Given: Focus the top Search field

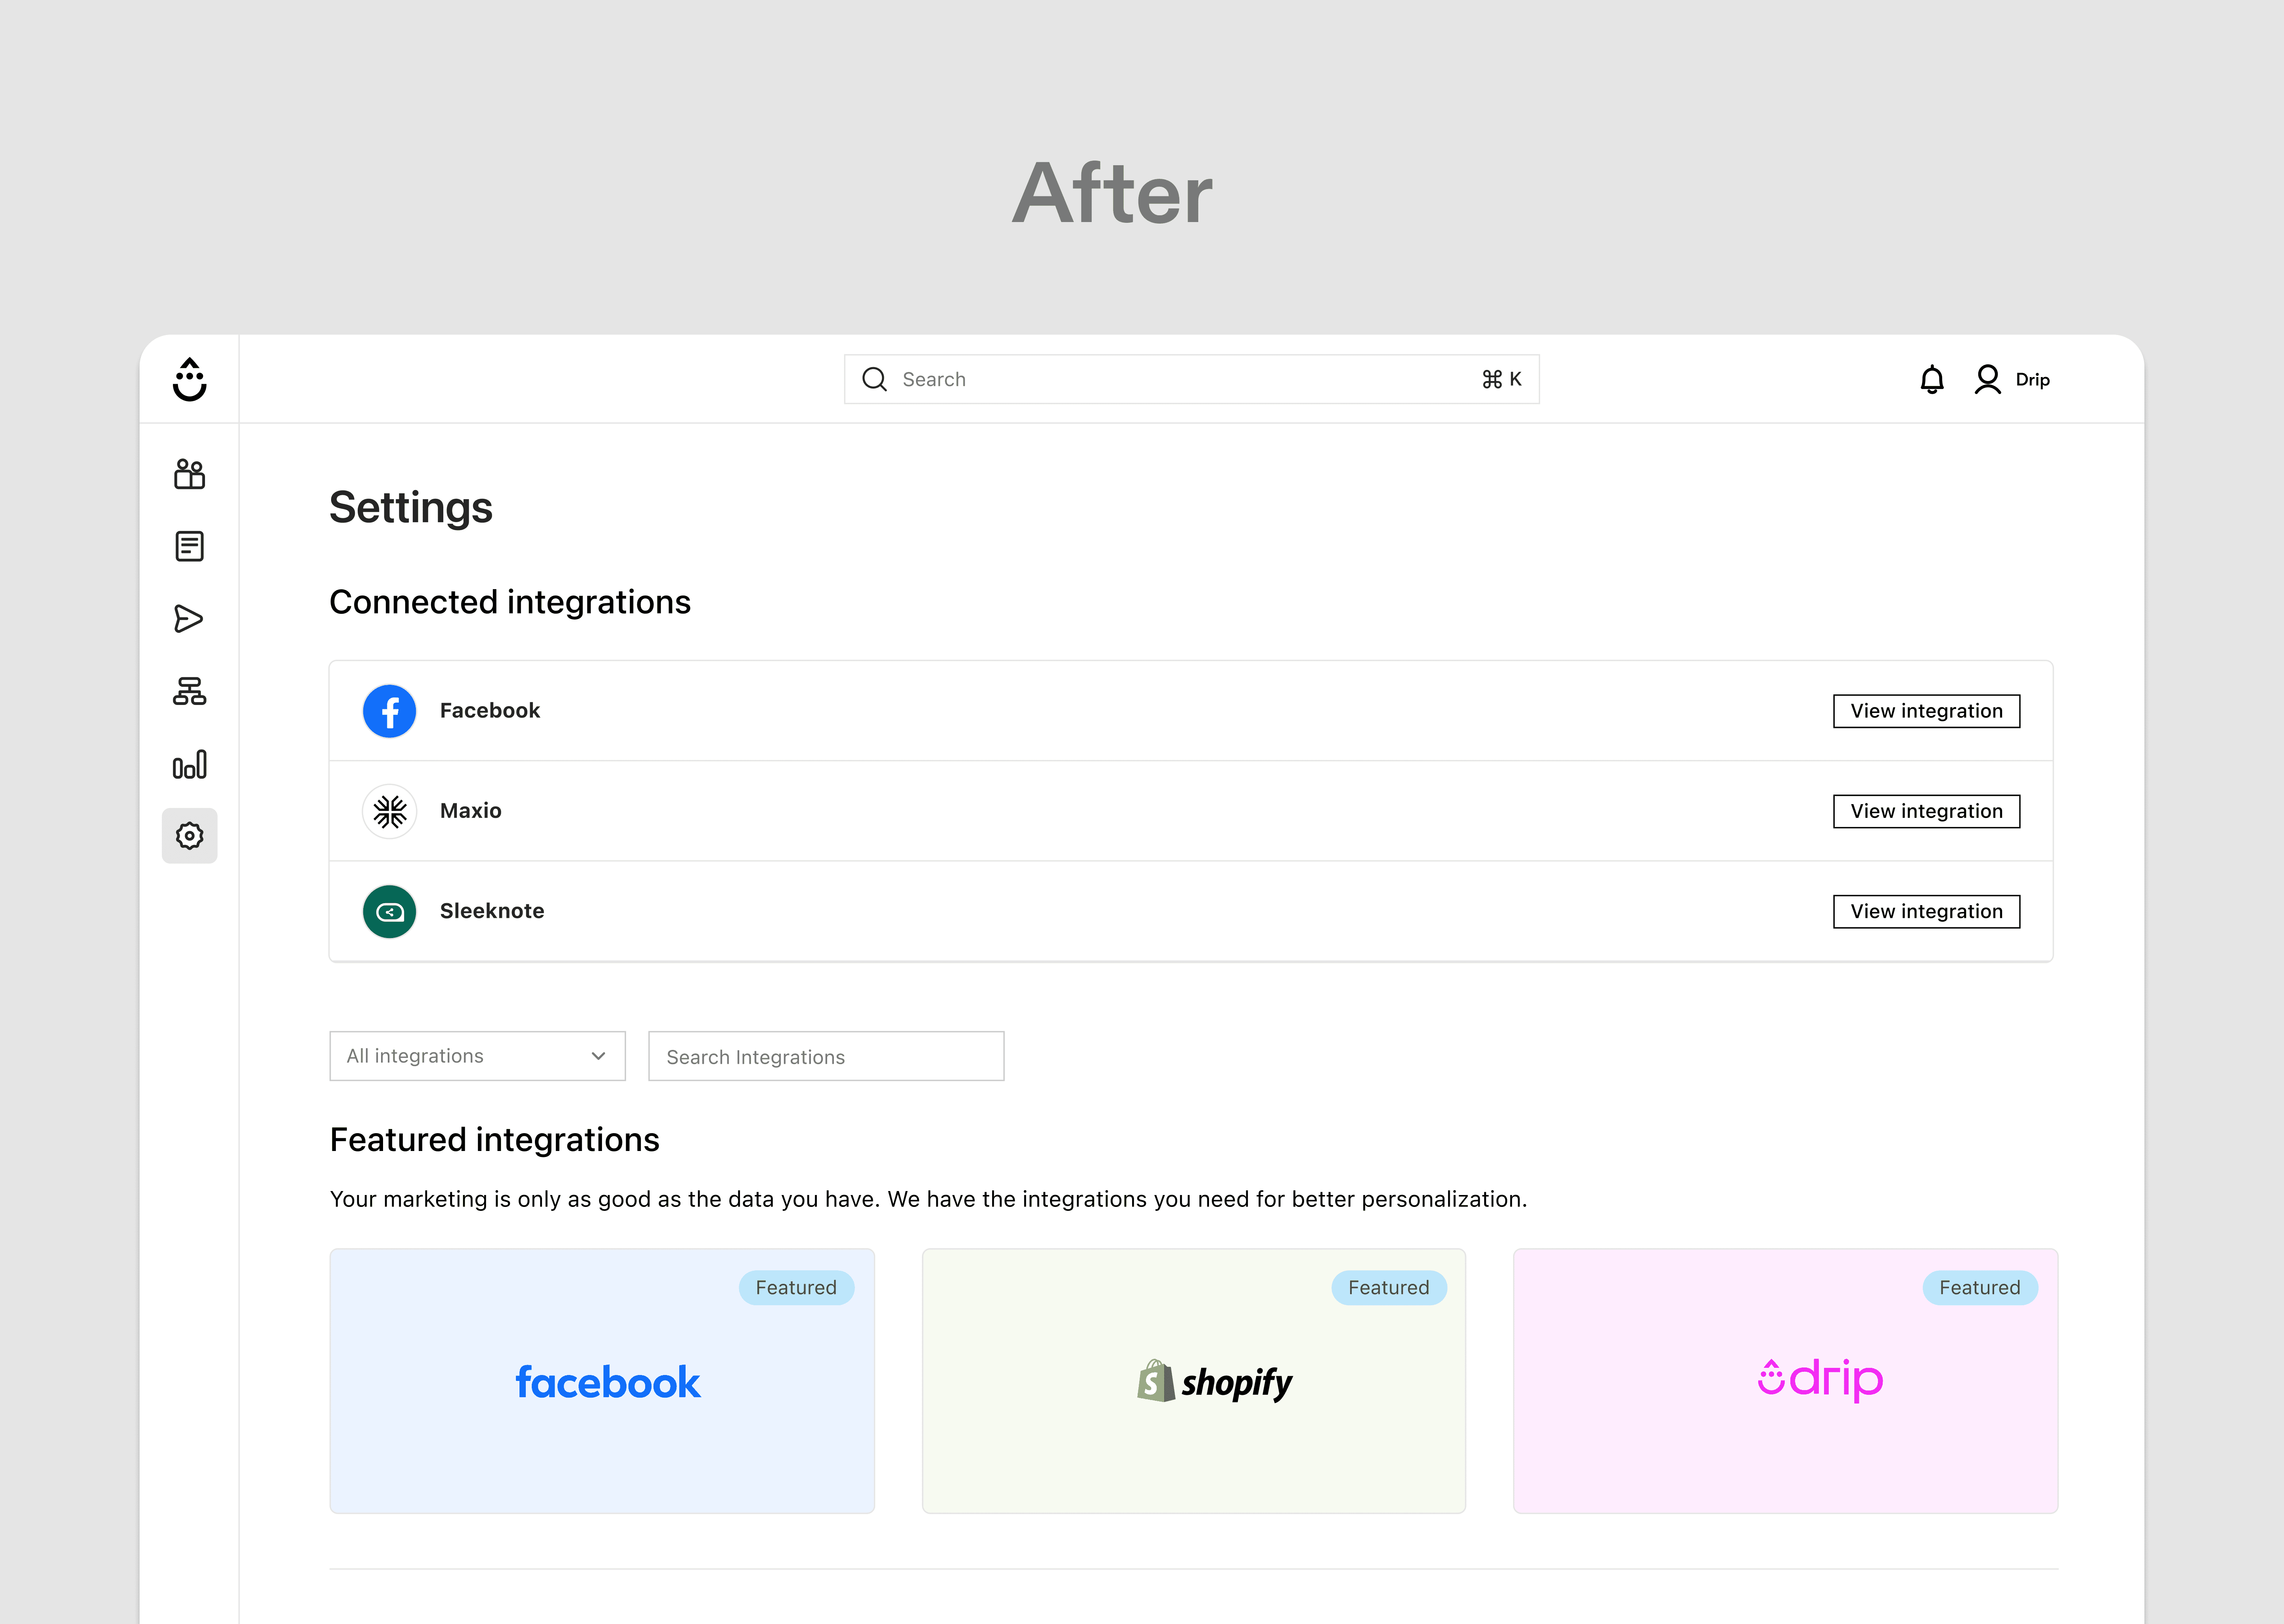Looking at the screenshot, I should [1180, 380].
